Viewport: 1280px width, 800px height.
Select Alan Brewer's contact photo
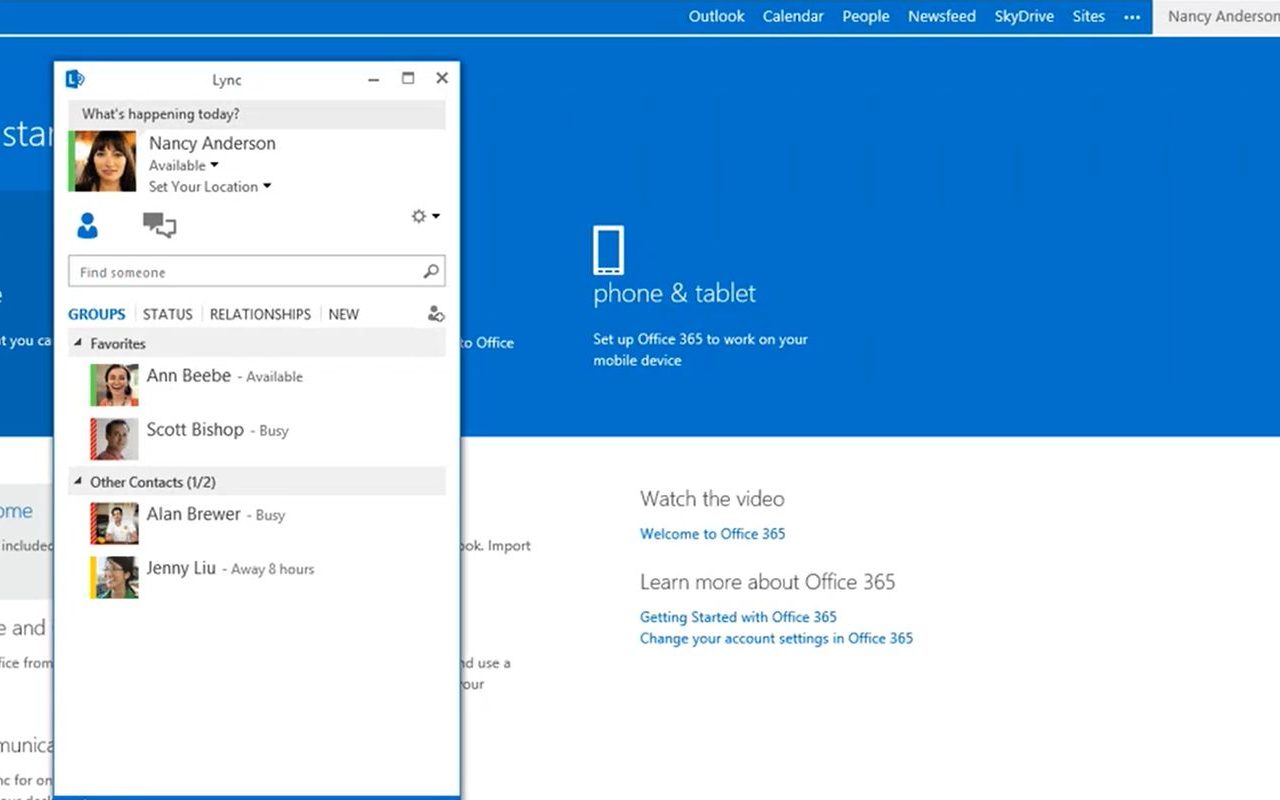[115, 523]
